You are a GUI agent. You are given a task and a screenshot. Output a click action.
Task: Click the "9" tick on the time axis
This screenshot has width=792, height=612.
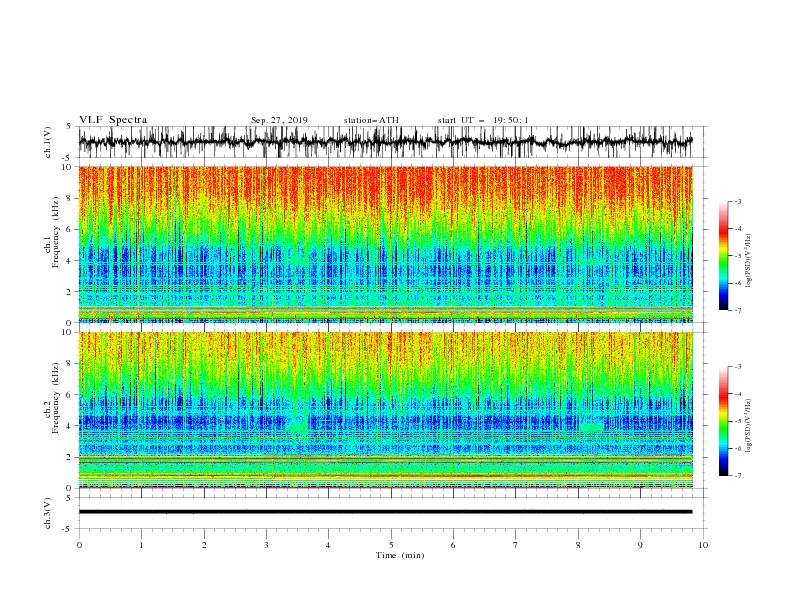pyautogui.click(x=640, y=545)
